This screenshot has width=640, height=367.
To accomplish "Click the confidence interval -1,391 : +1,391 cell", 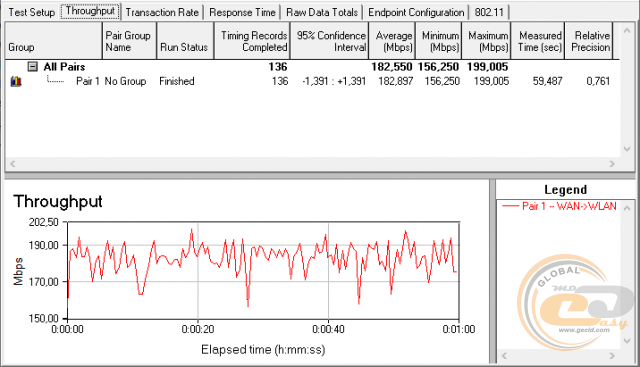I will tap(334, 81).
